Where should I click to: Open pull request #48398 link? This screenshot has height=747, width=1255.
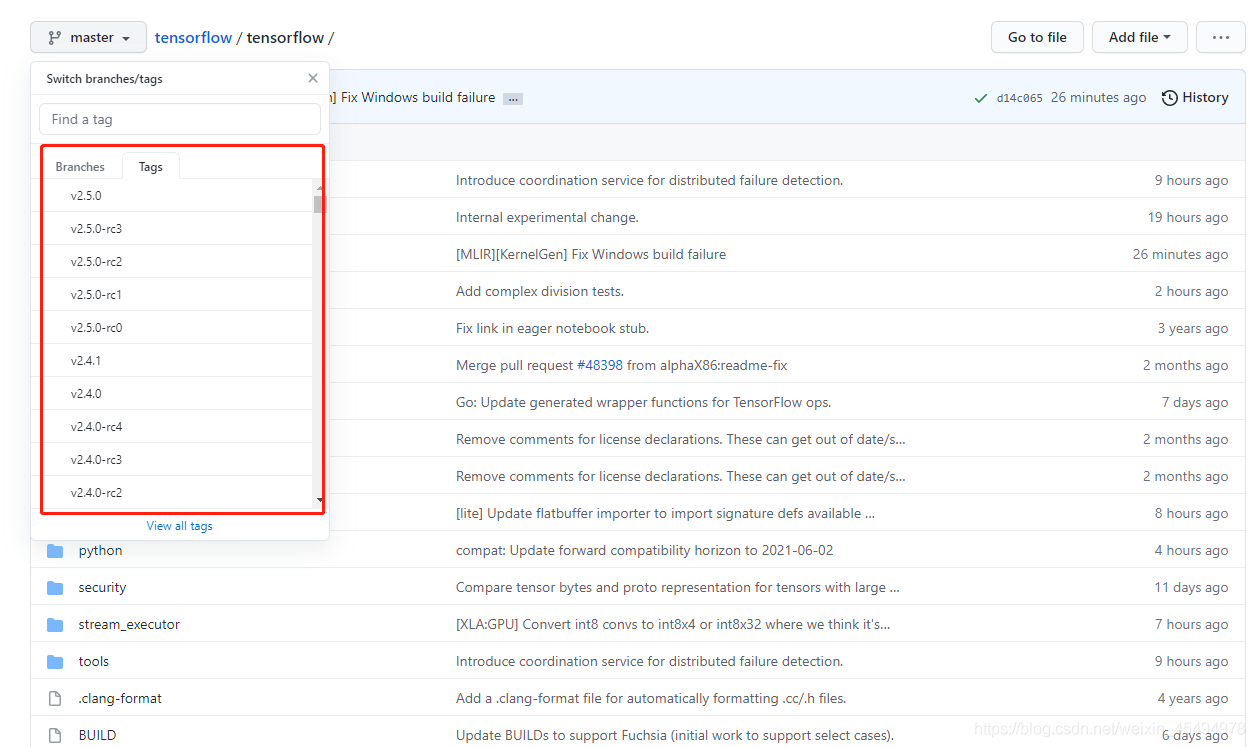coord(600,365)
